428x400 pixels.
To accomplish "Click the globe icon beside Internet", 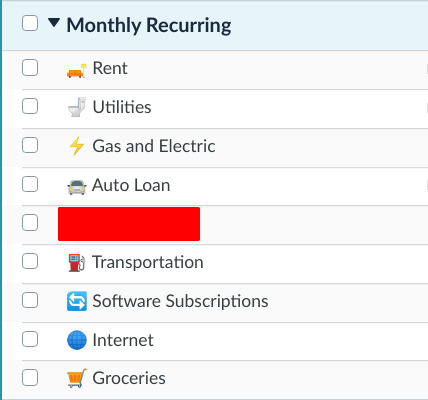I will (x=77, y=340).
